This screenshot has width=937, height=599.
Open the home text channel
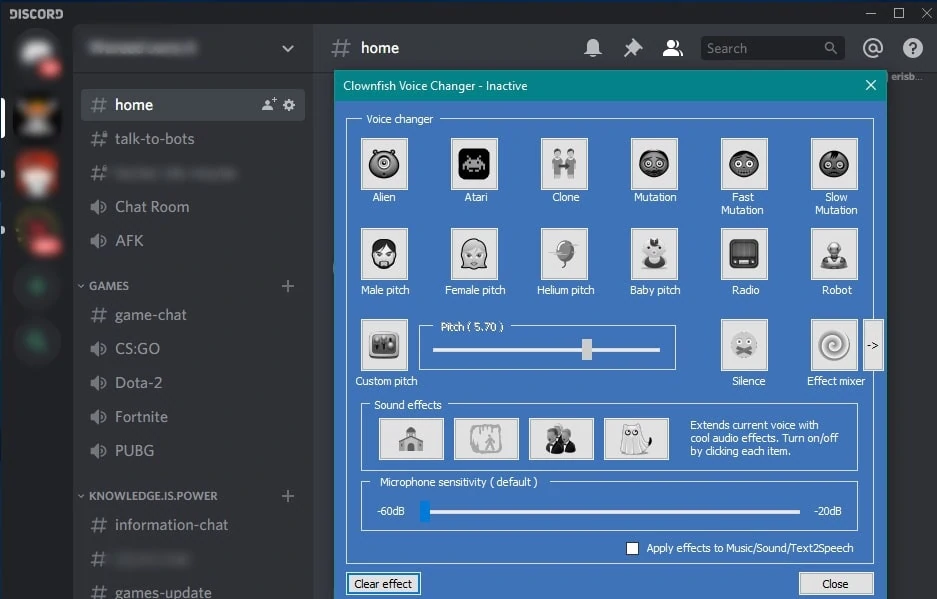(193, 105)
